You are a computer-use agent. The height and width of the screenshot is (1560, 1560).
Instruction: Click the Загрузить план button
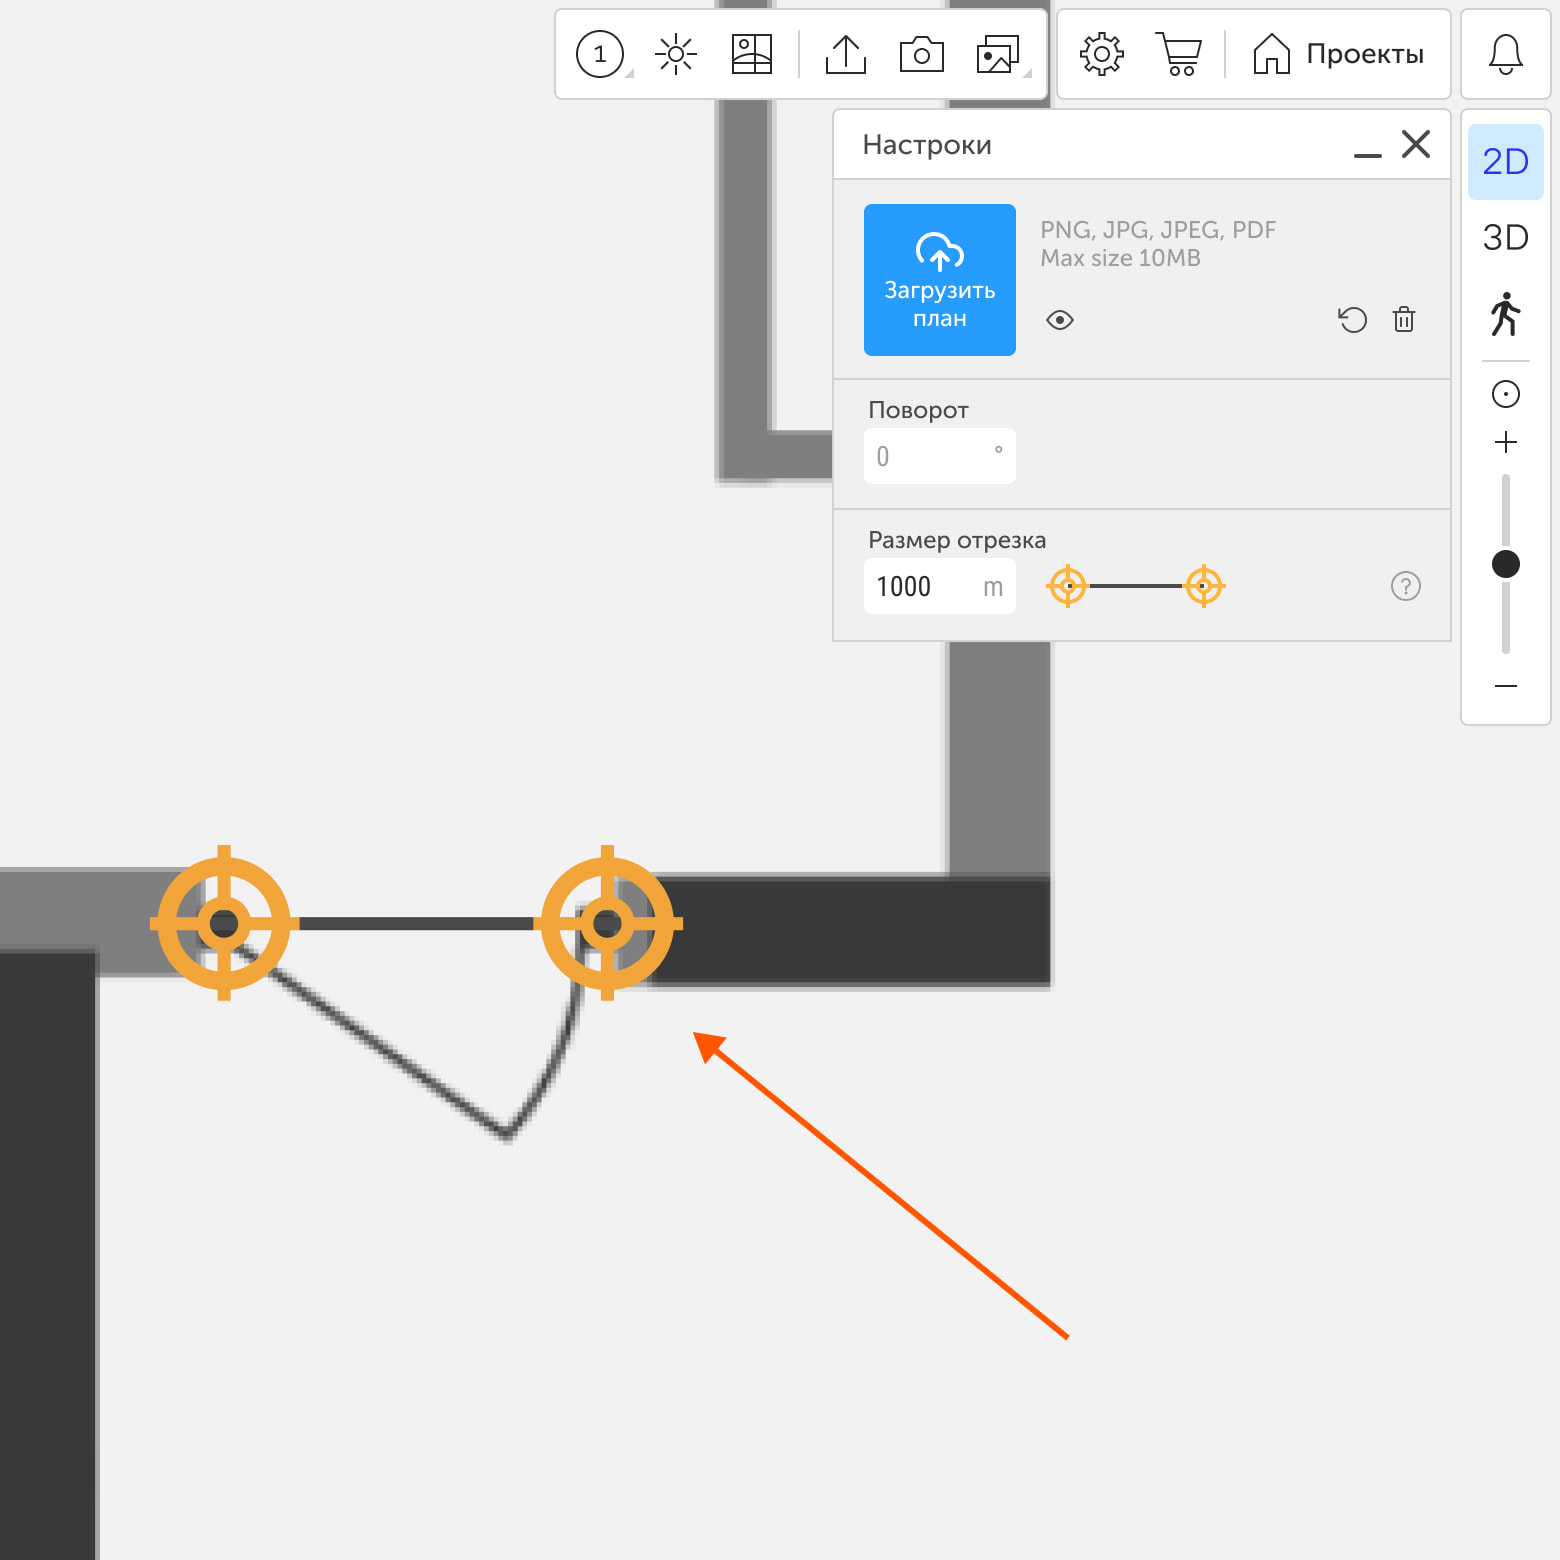pos(939,280)
